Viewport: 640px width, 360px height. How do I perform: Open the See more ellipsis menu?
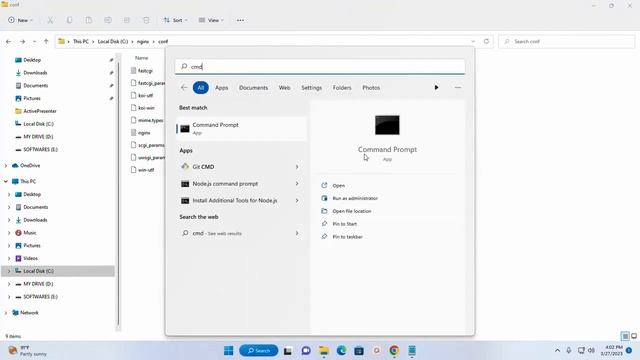pyautogui.click(x=240, y=20)
